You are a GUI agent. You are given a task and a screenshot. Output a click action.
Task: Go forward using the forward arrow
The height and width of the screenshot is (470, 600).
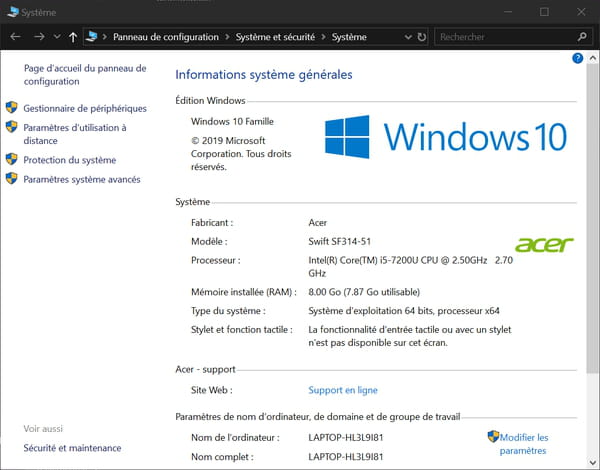(39, 37)
